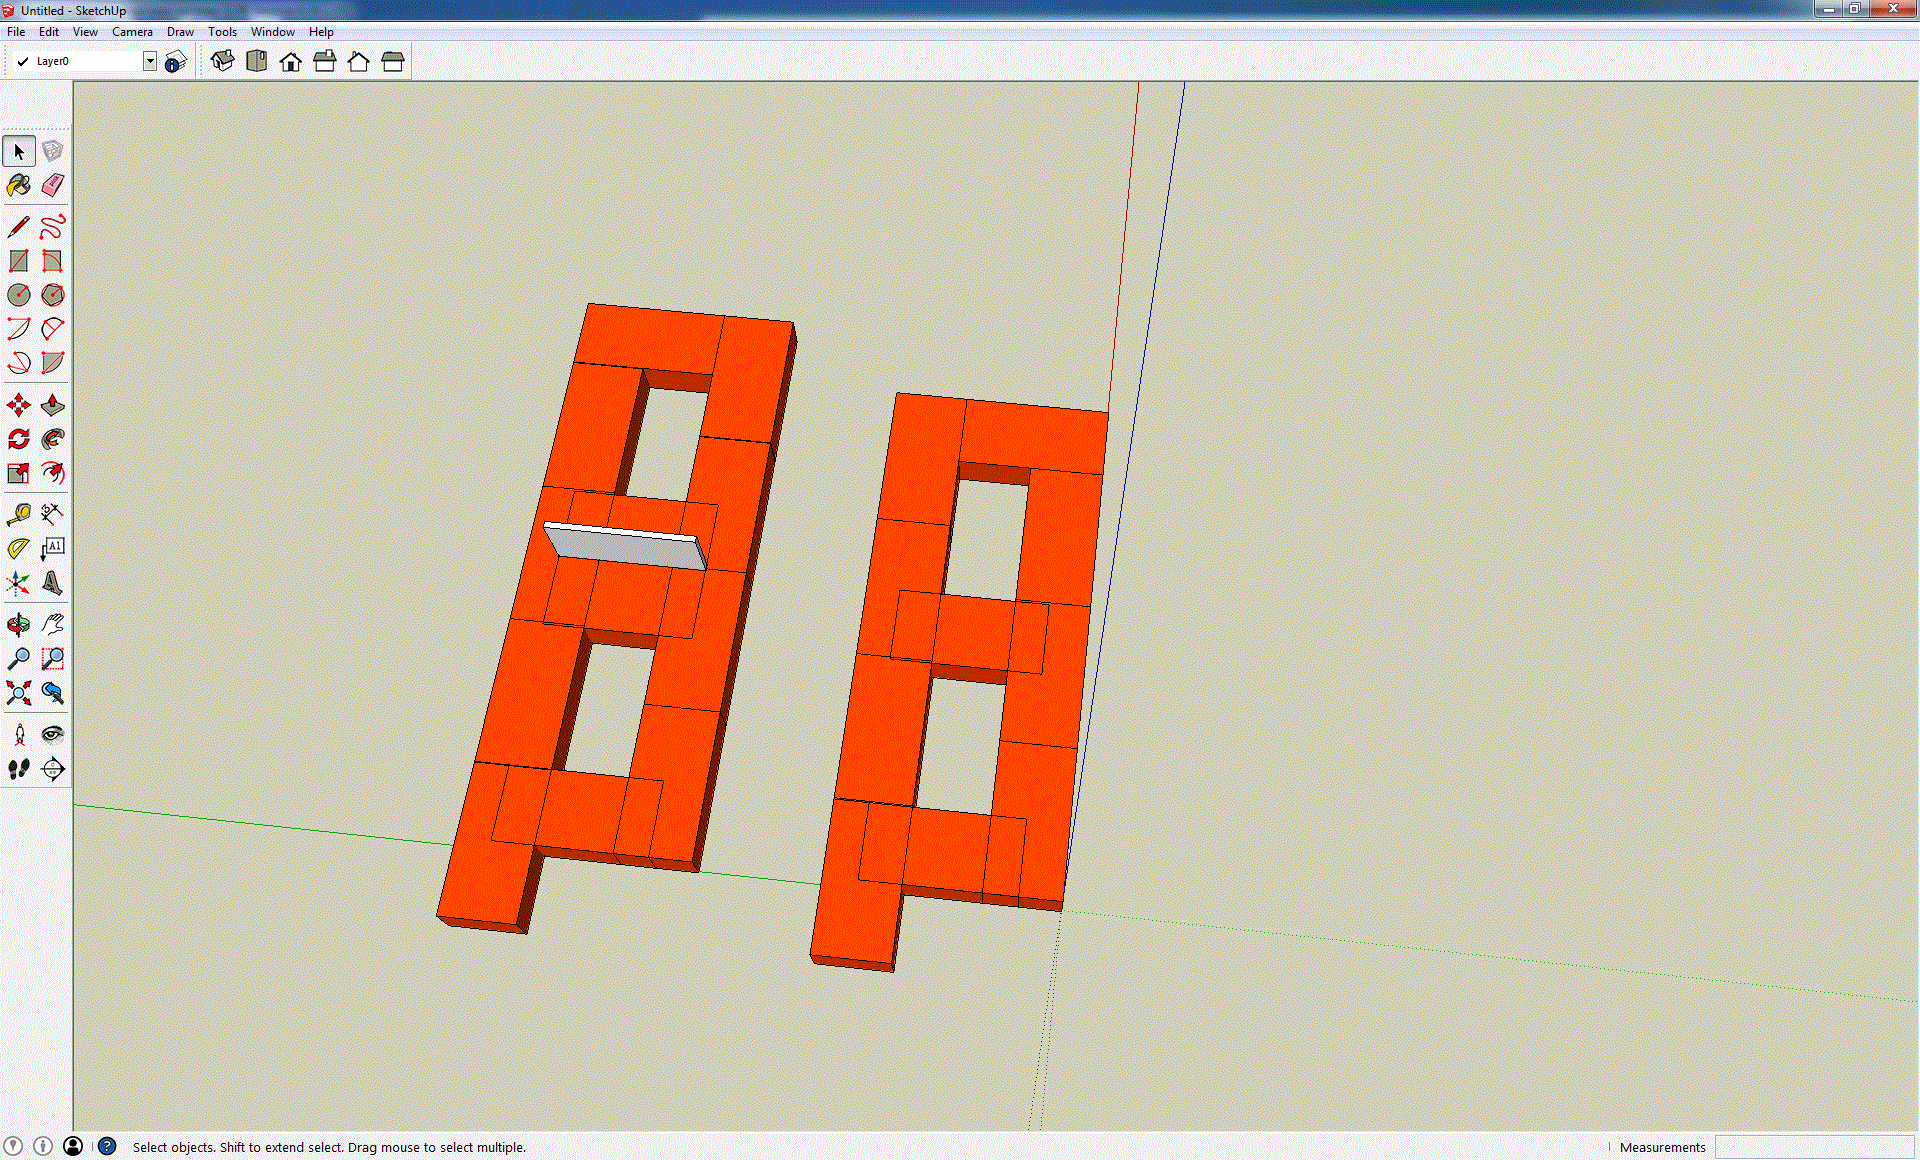
Task: Open the Layer Manager icon
Action: pos(176,62)
